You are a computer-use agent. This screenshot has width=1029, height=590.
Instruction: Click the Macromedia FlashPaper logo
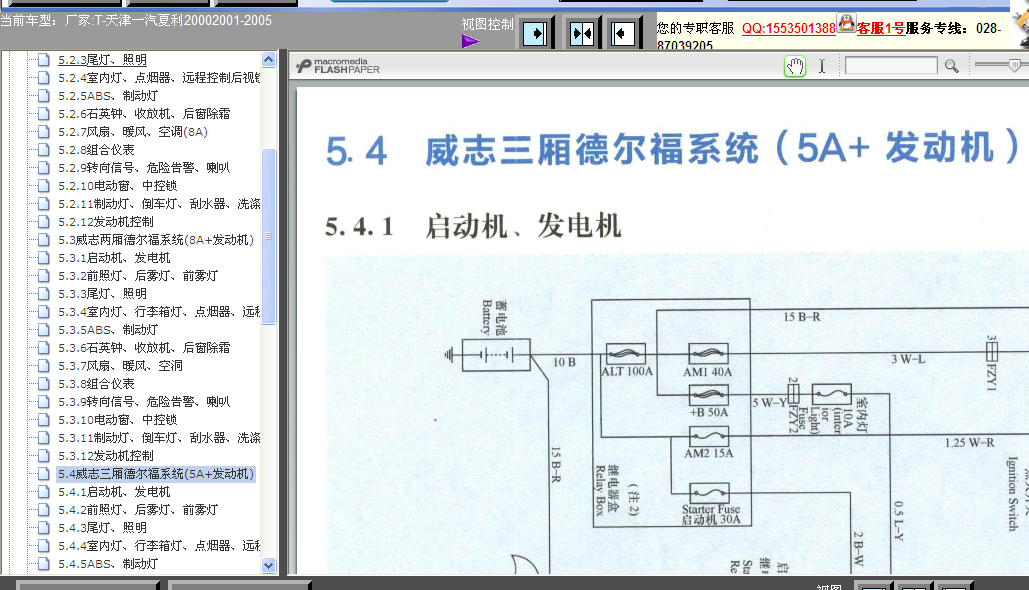(x=338, y=66)
